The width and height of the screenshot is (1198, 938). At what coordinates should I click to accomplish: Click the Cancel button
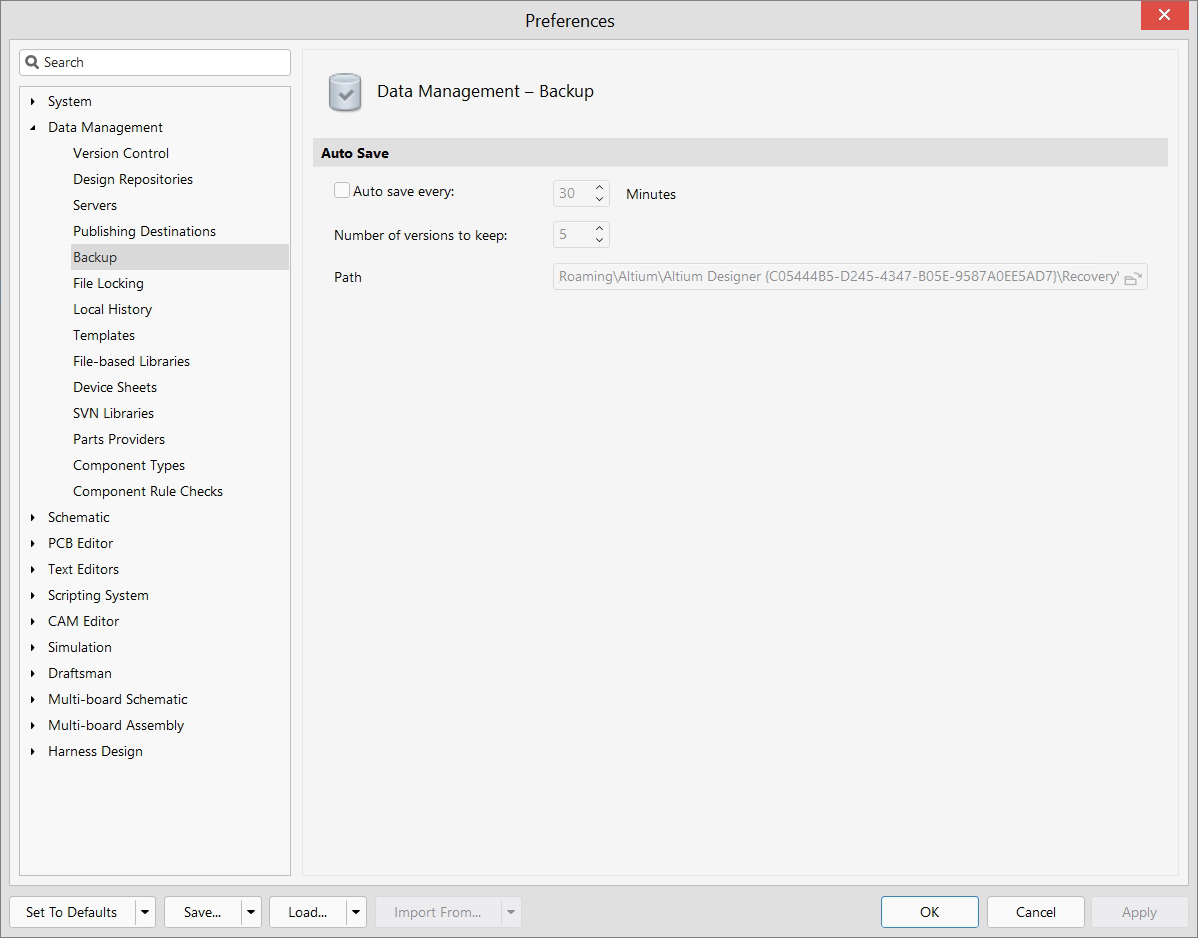click(x=1035, y=912)
